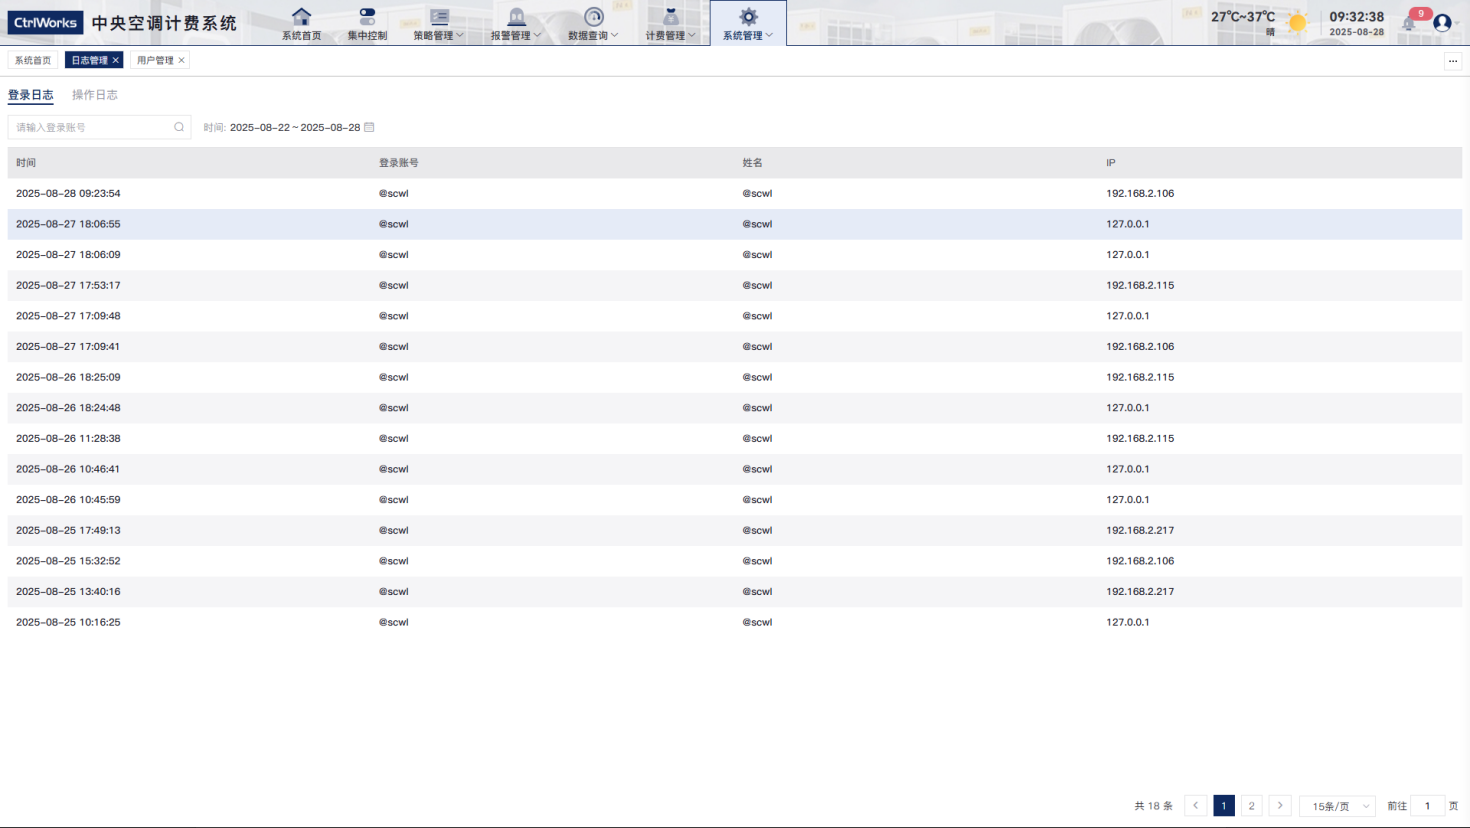Switch to the 系统首页 page tab
Image resolution: width=1470 pixels, height=828 pixels.
(33, 60)
